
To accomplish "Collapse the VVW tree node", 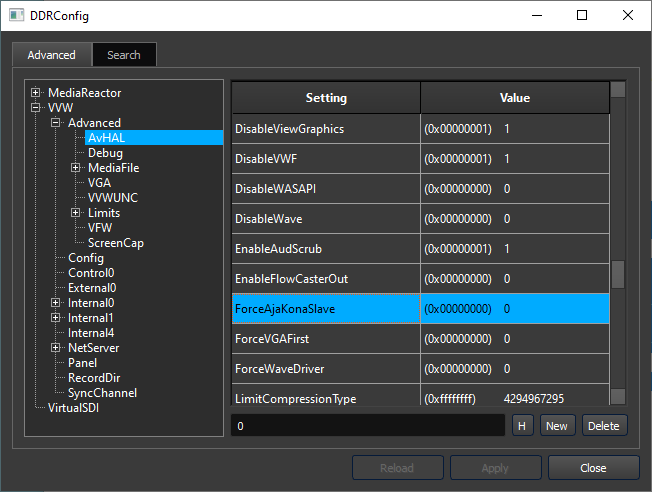I will click(x=36, y=107).
